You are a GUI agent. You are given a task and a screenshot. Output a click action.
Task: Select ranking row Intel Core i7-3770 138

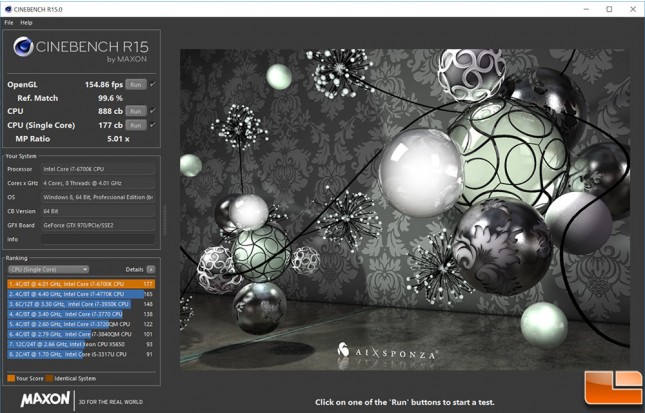click(x=81, y=314)
